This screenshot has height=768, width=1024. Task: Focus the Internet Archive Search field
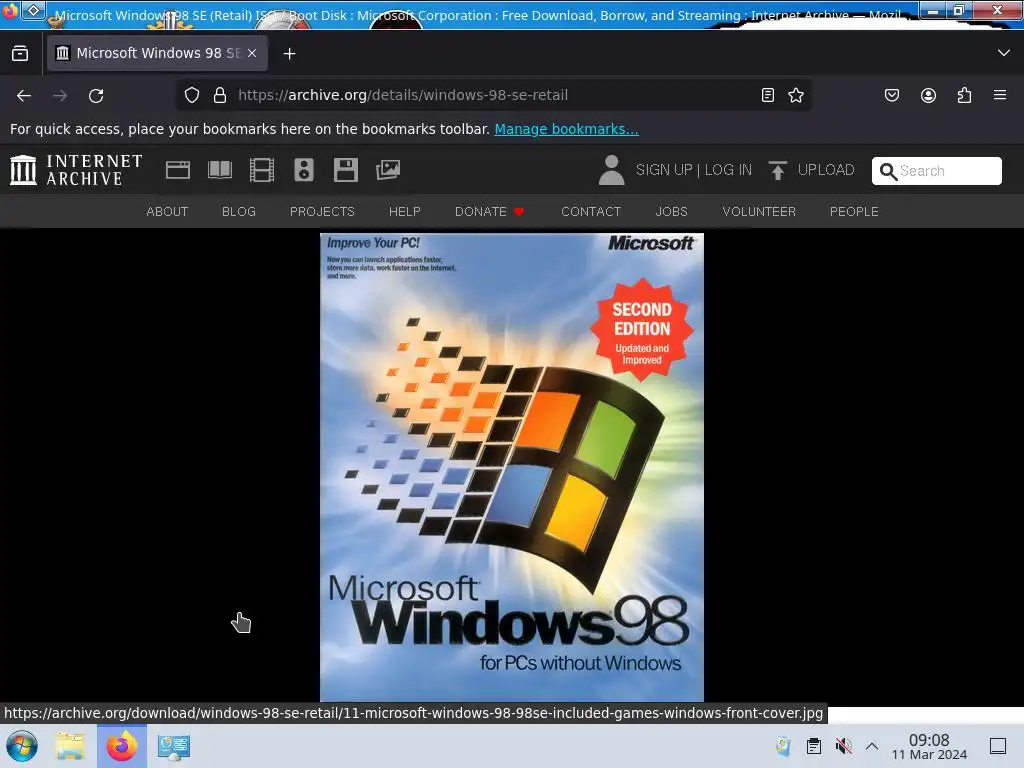pyautogui.click(x=936, y=171)
